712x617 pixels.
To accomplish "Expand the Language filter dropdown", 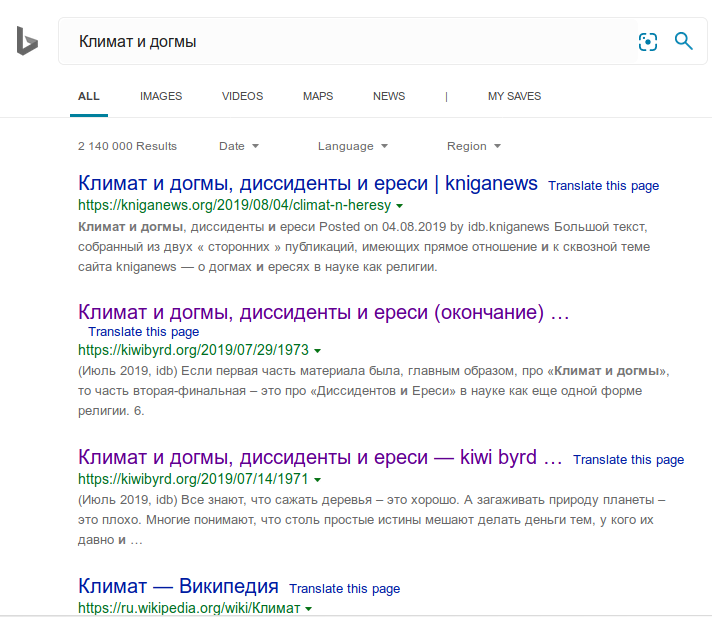I will tap(352, 146).
